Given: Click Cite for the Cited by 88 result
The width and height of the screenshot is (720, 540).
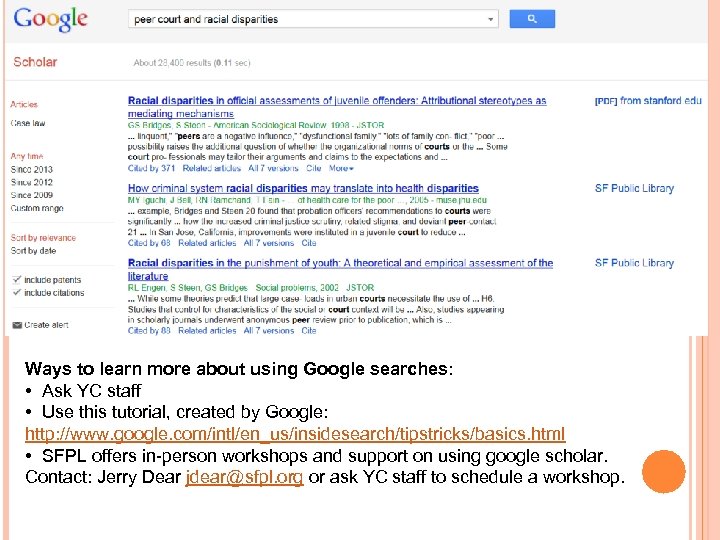Looking at the screenshot, I should [309, 331].
